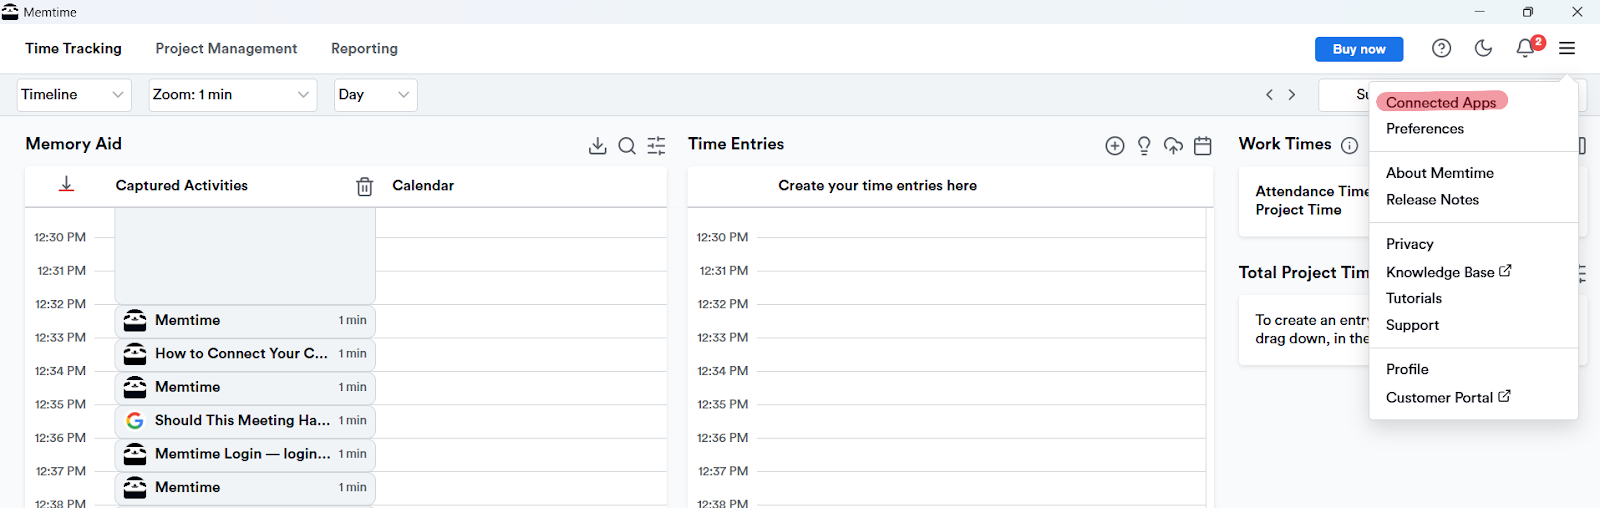
Task: Open Memory Aid search magnifier
Action: click(627, 146)
